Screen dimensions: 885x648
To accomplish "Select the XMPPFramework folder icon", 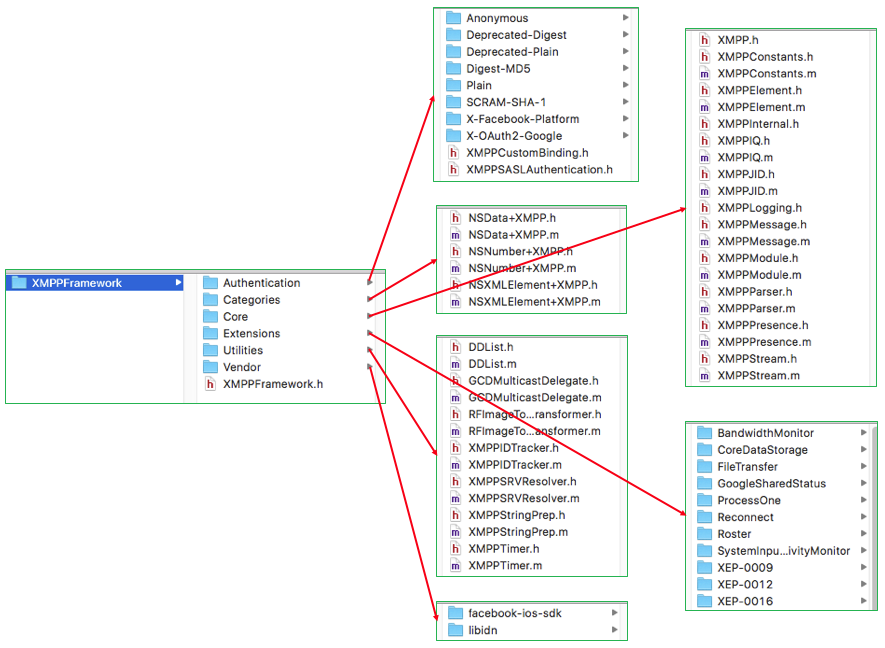I will point(19,282).
